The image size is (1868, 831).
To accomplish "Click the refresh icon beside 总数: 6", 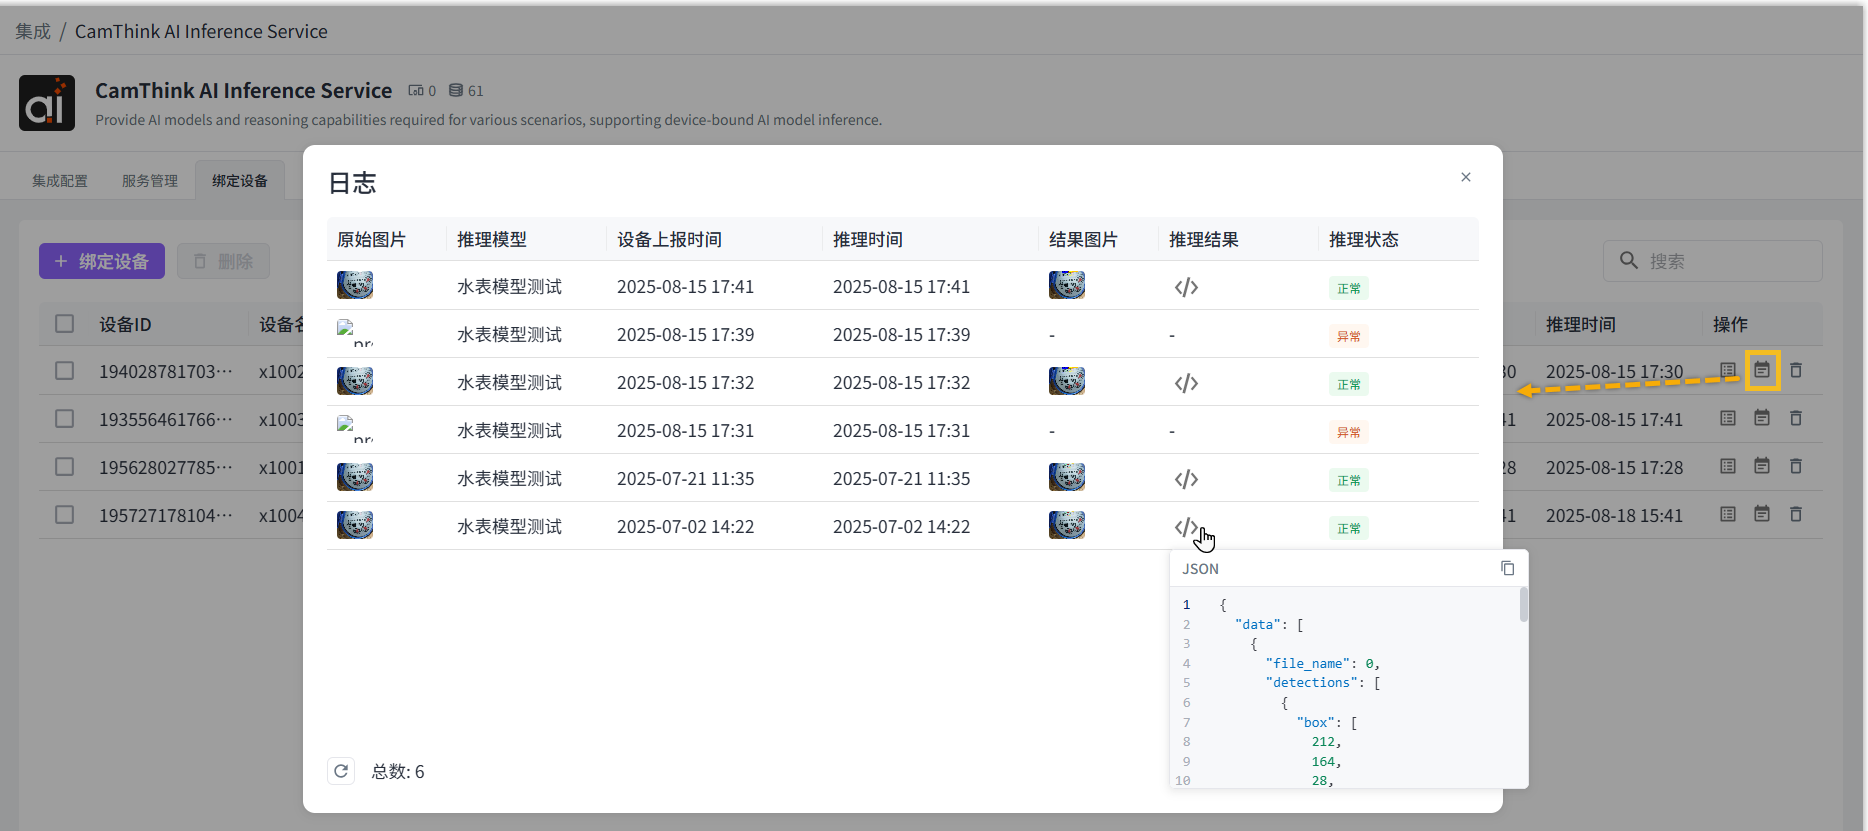I will (x=341, y=771).
